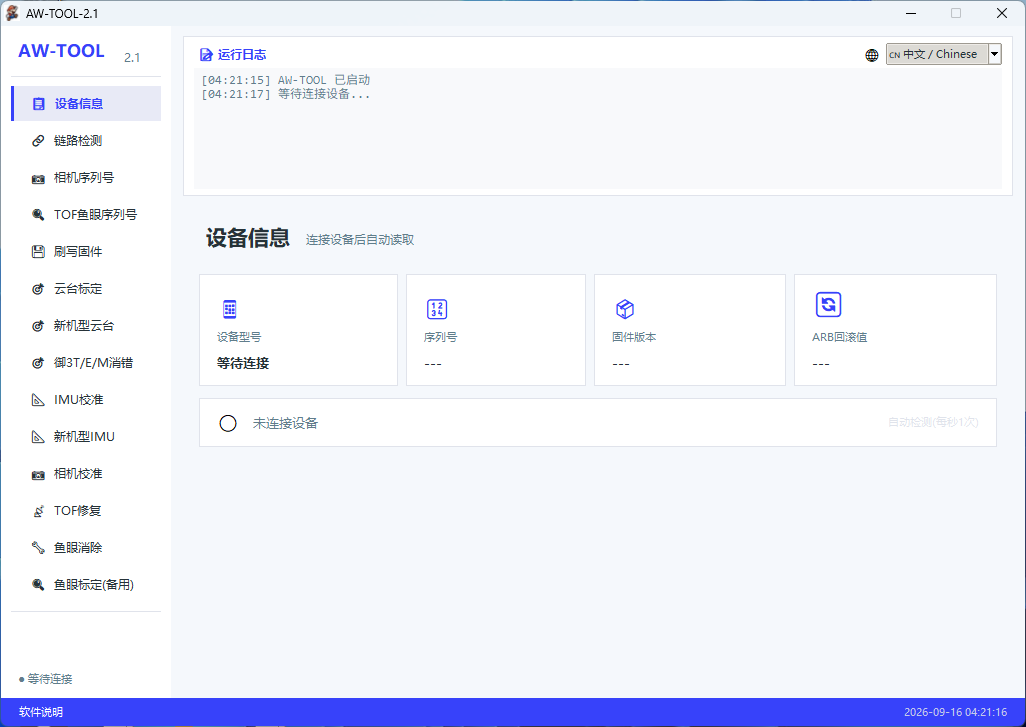Click 自动检测(每秒1次) label
Viewport: 1026px width, 727px height.
[x=933, y=422]
